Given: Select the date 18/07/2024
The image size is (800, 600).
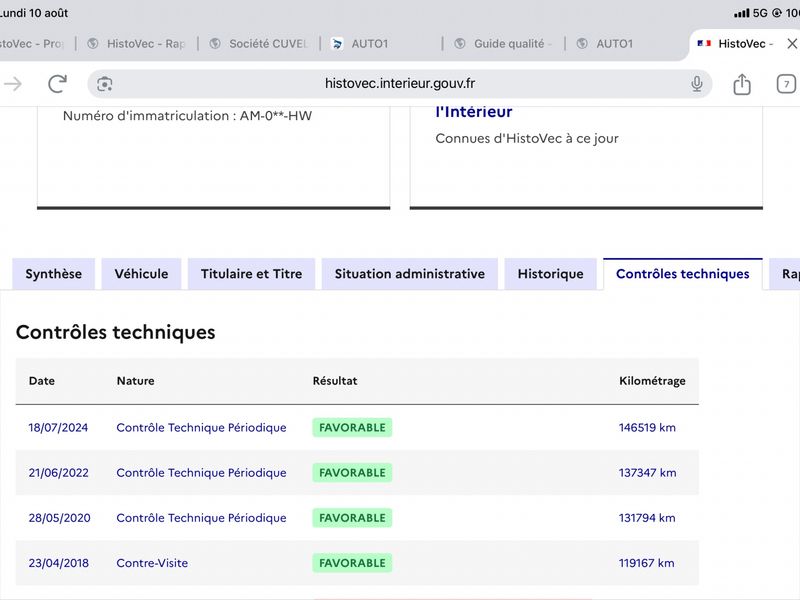Looking at the screenshot, I should 58,428.
